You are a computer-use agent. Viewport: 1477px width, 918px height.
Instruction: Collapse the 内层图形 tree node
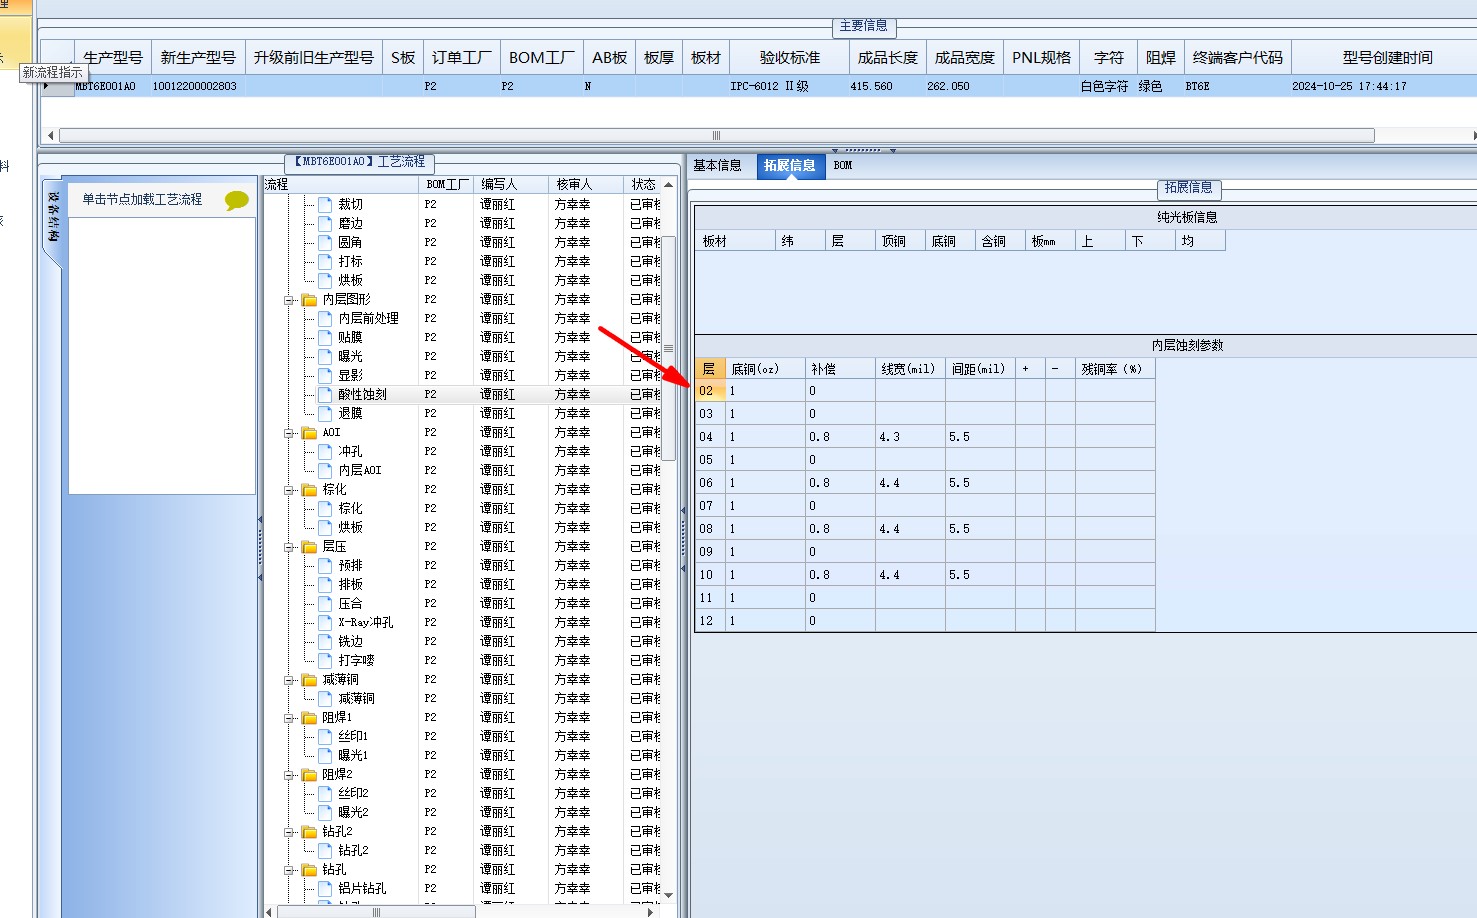[x=288, y=300]
